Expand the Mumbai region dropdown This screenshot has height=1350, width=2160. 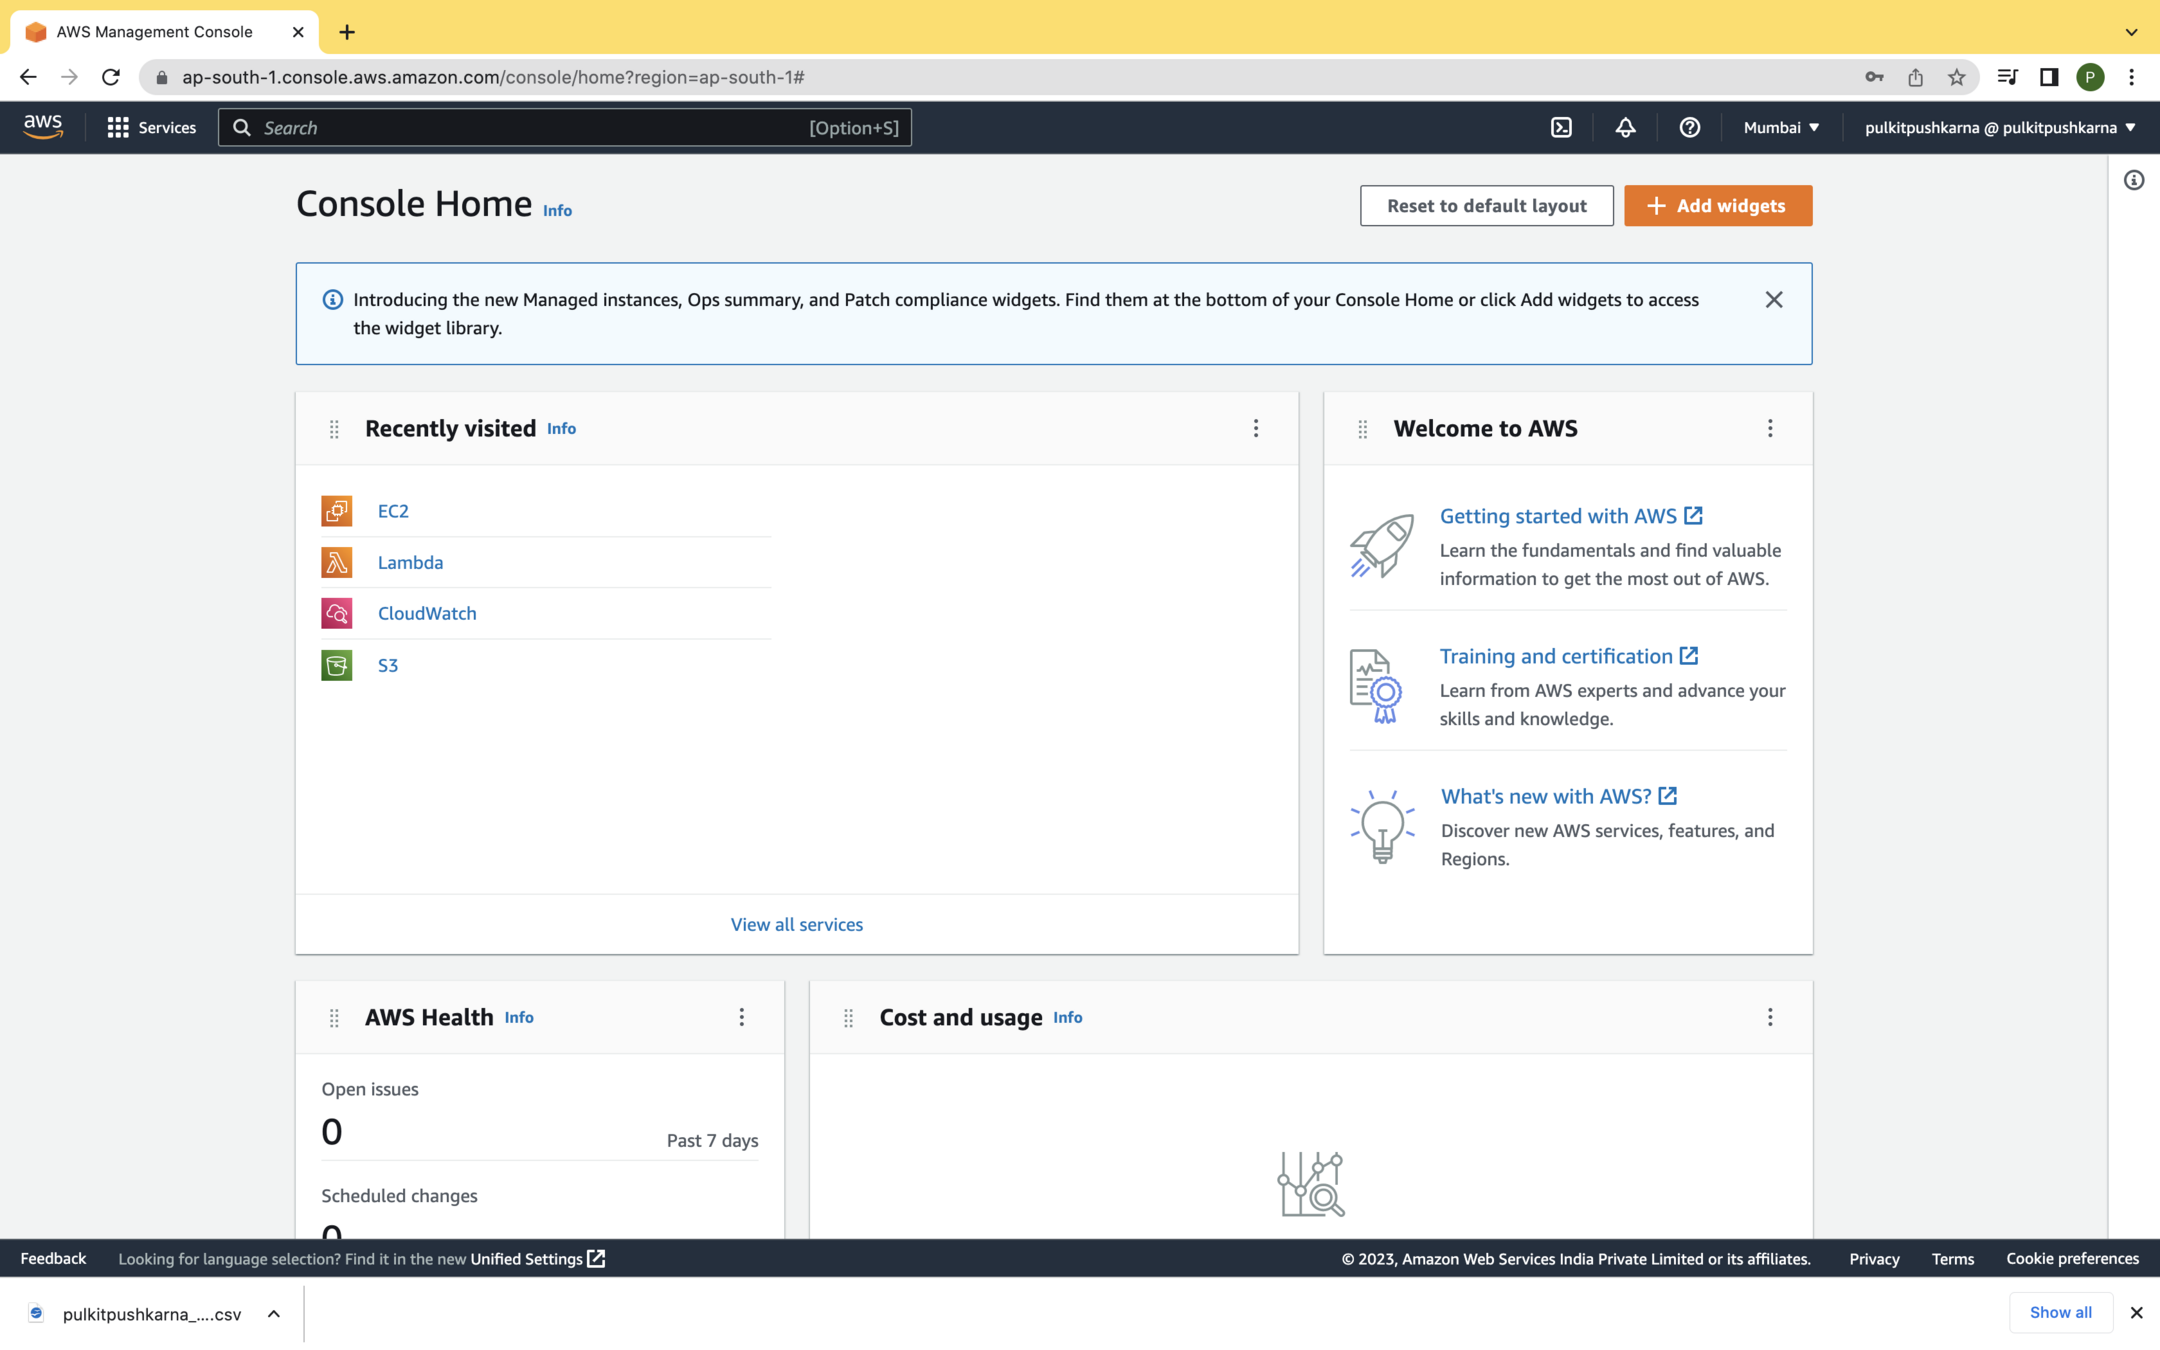pyautogui.click(x=1781, y=127)
